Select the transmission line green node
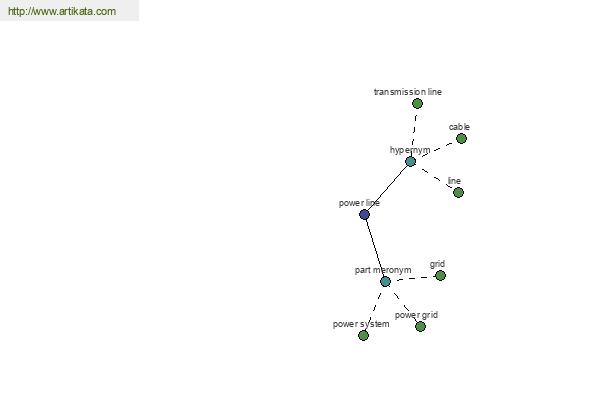Viewport: 600px width, 400px height. (x=417, y=103)
